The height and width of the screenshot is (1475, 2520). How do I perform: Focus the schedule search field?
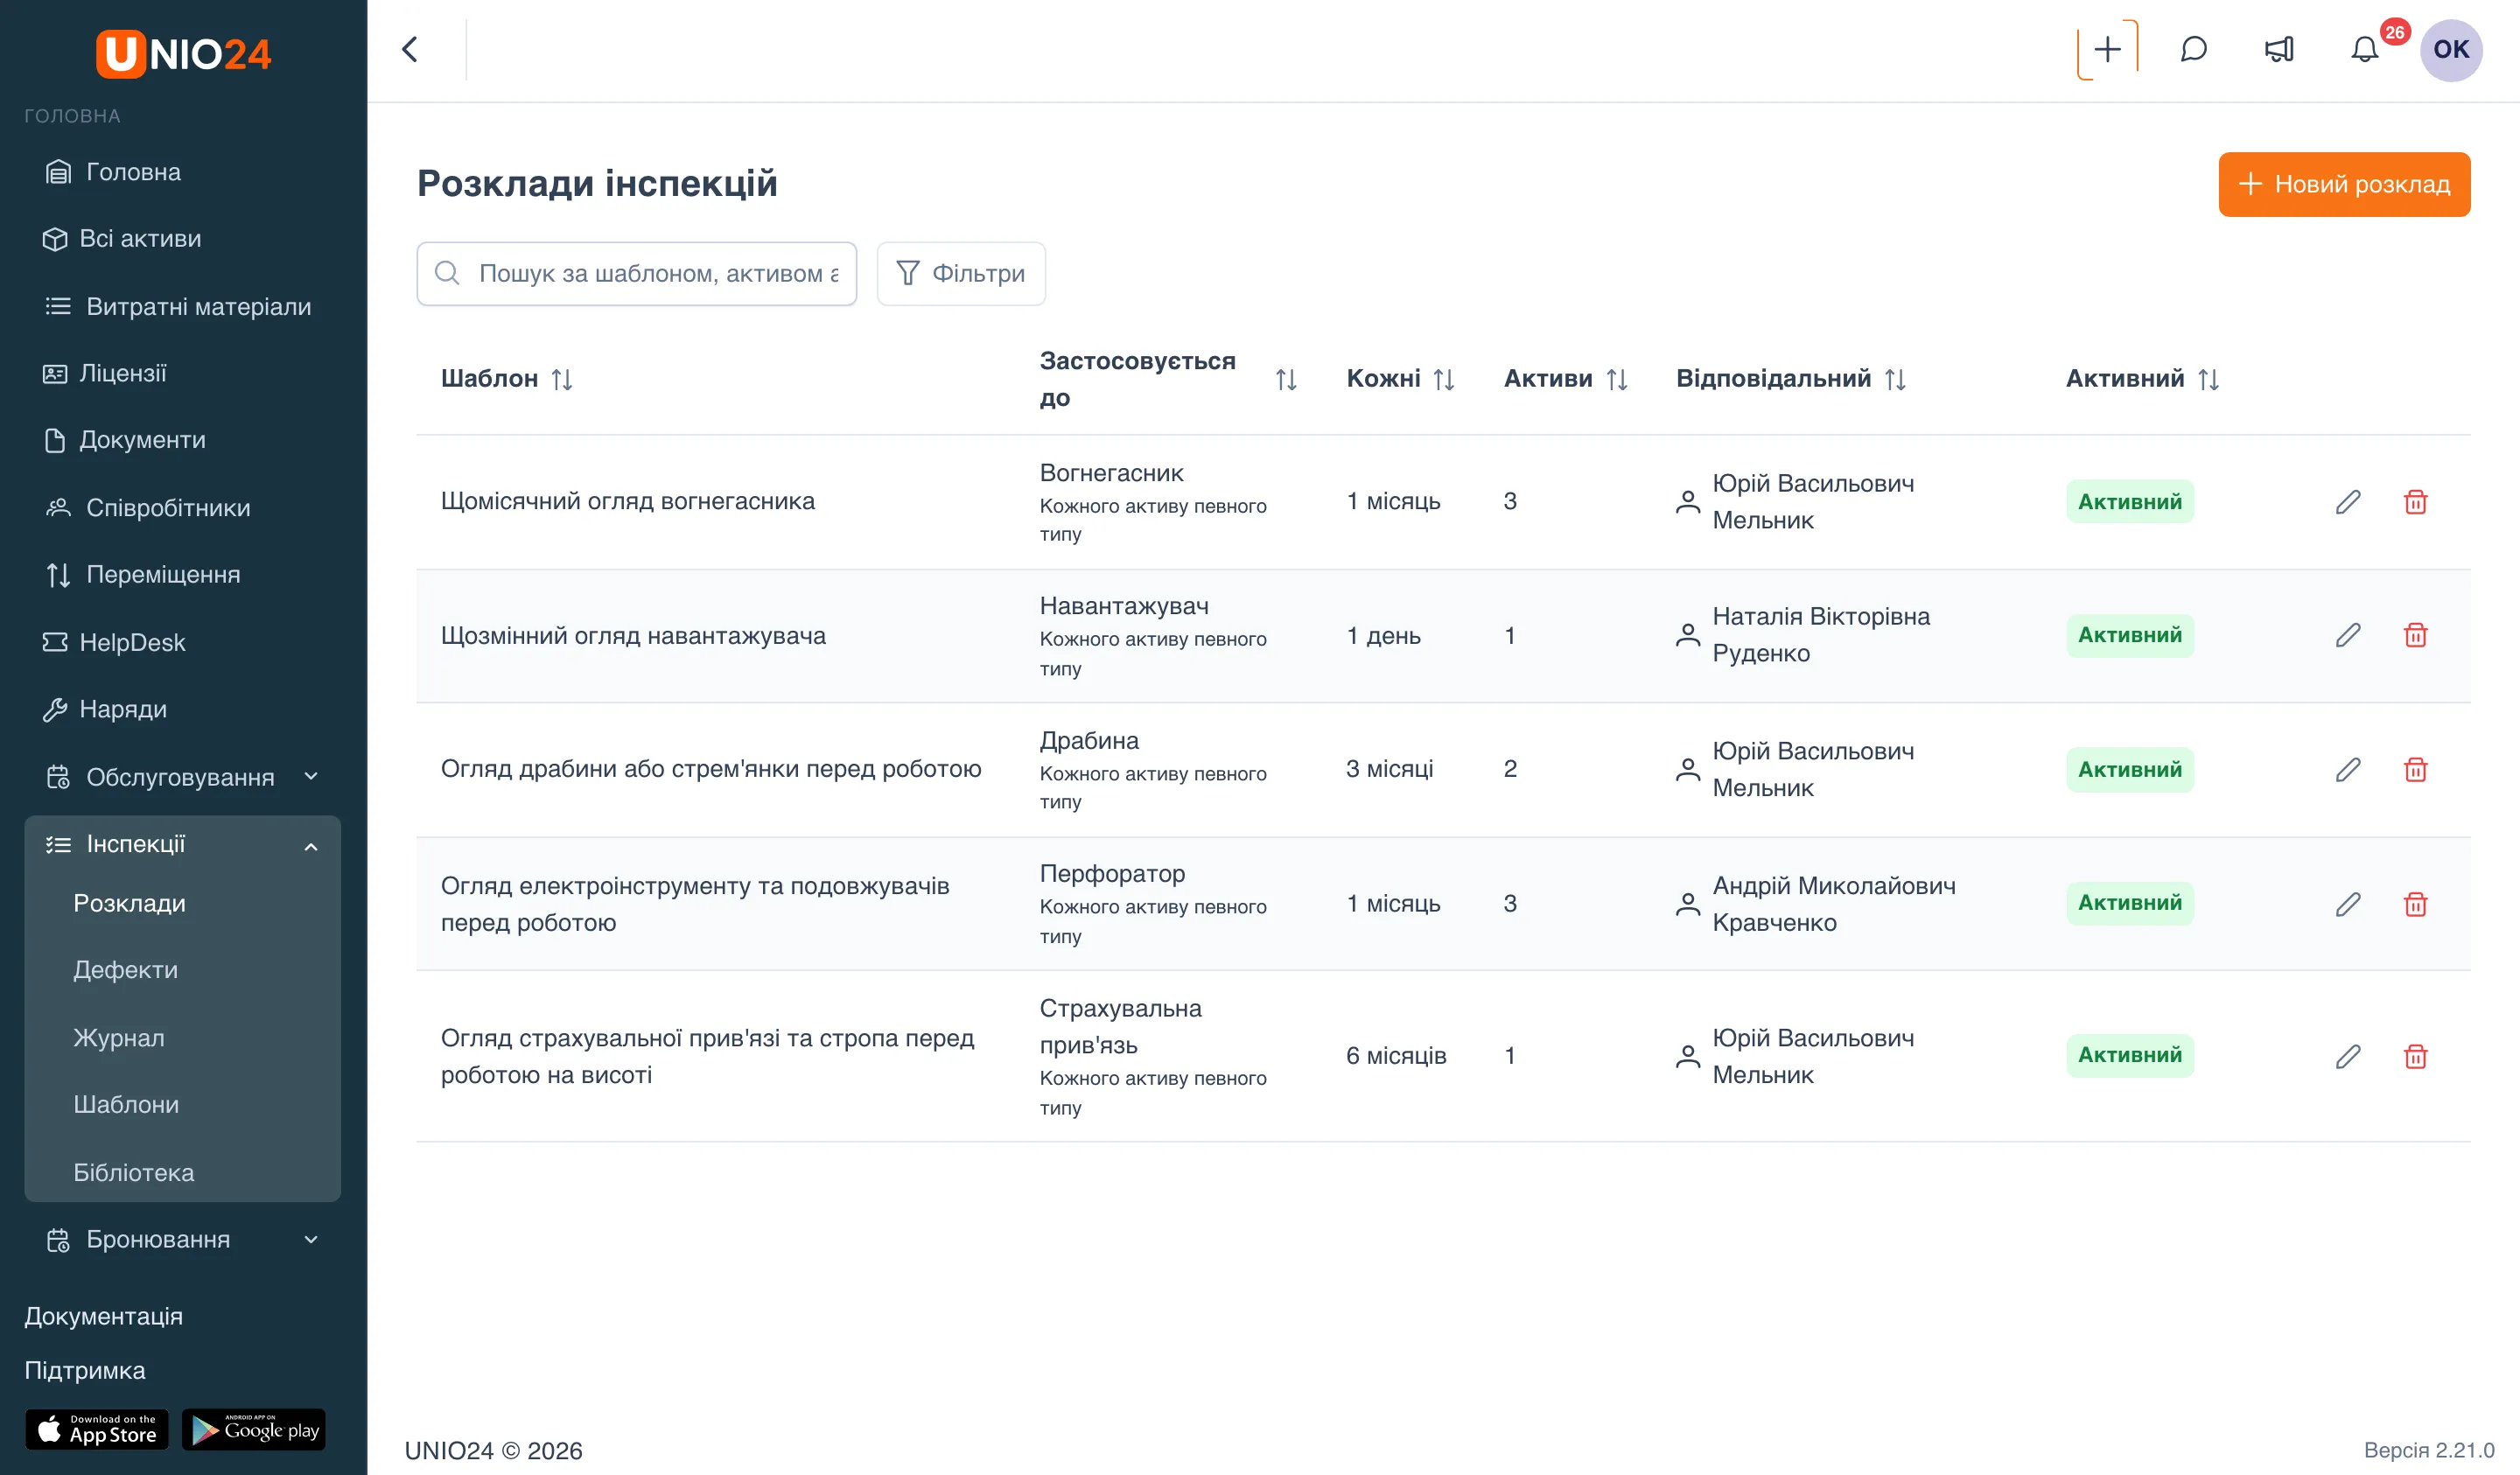click(636, 273)
